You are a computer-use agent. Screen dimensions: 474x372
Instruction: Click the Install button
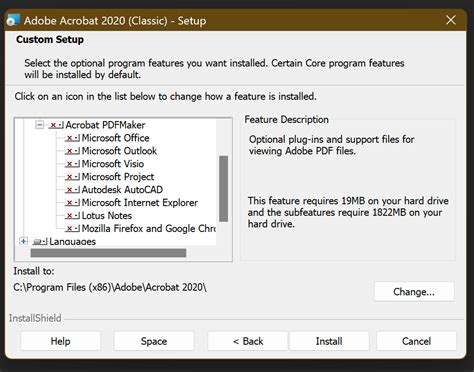click(x=329, y=341)
